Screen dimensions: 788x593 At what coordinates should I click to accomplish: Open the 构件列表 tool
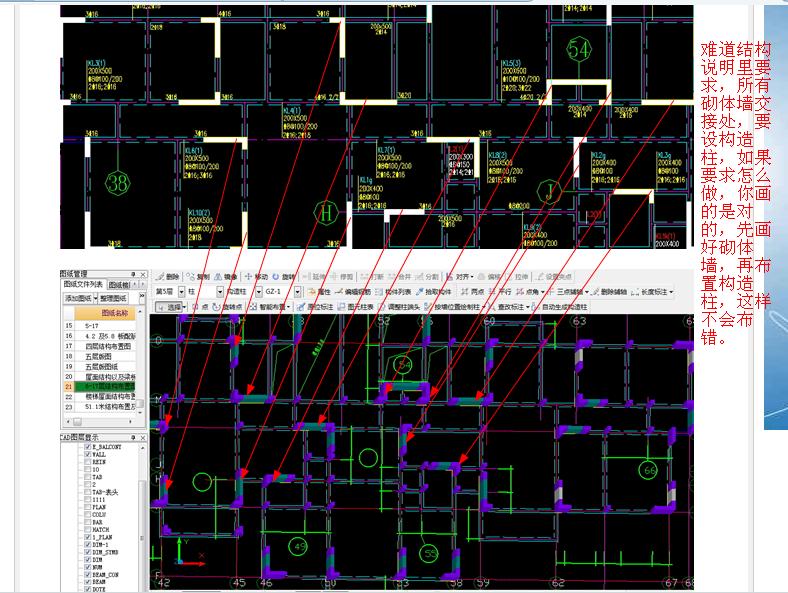point(393,291)
